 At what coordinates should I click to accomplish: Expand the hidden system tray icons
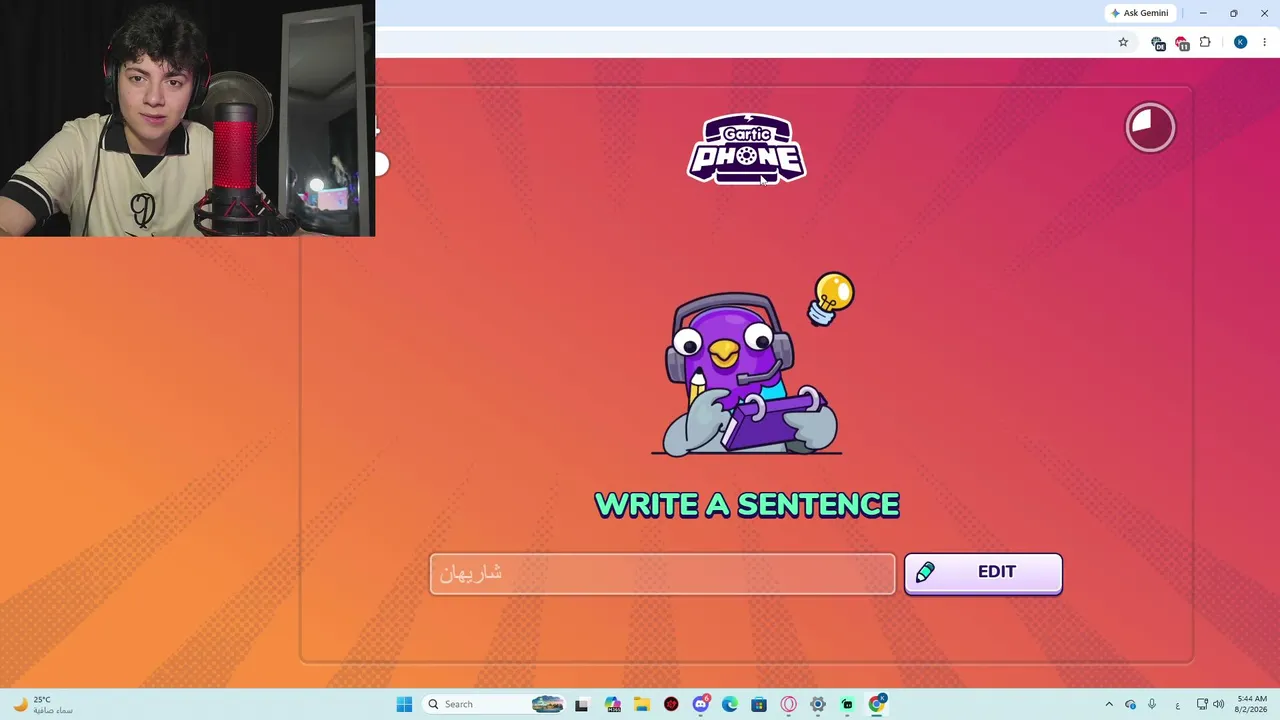(1108, 704)
